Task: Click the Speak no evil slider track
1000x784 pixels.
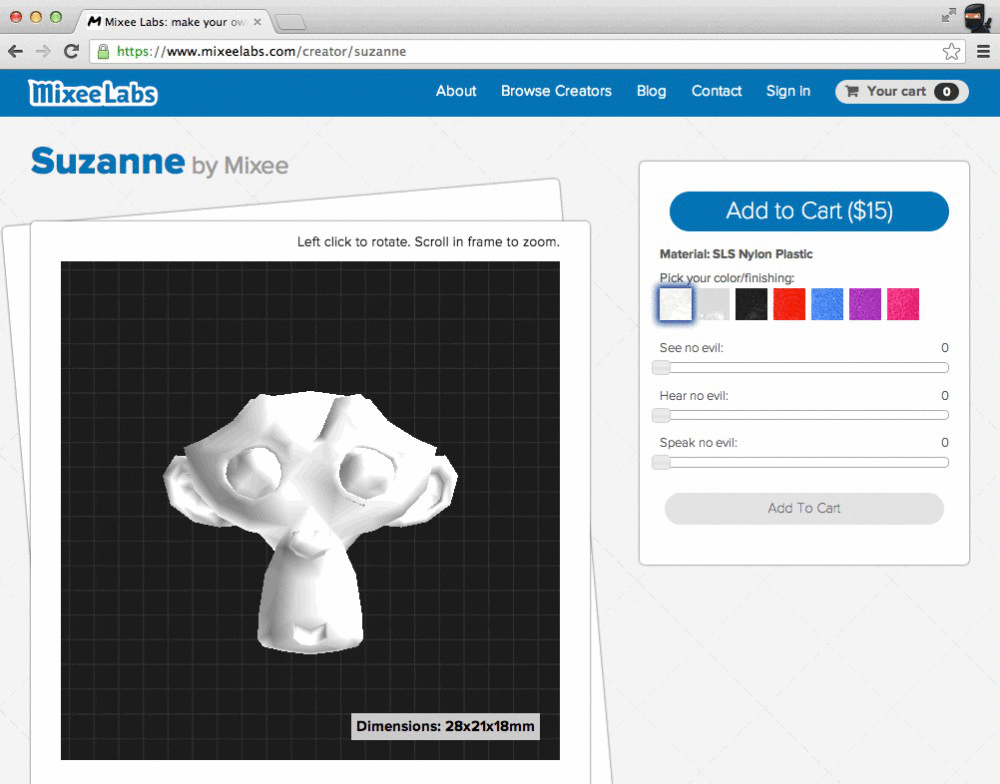Action: (x=804, y=462)
